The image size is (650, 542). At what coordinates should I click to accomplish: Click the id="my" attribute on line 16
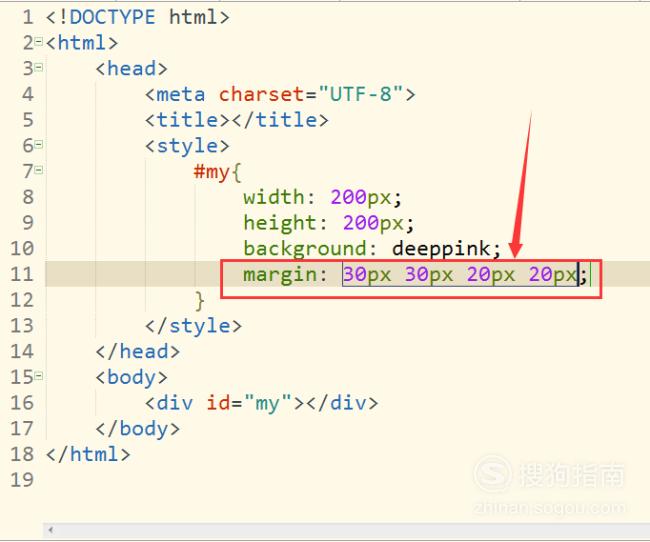(249, 403)
